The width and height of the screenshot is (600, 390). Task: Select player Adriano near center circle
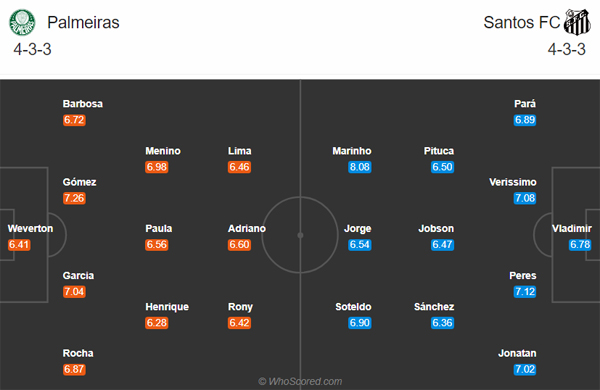click(x=247, y=229)
